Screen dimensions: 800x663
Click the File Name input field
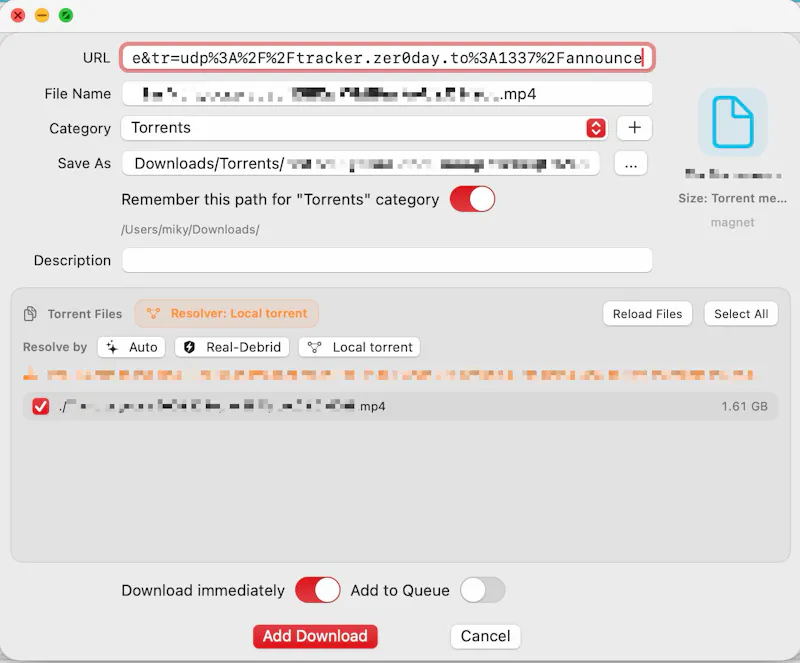click(x=387, y=94)
